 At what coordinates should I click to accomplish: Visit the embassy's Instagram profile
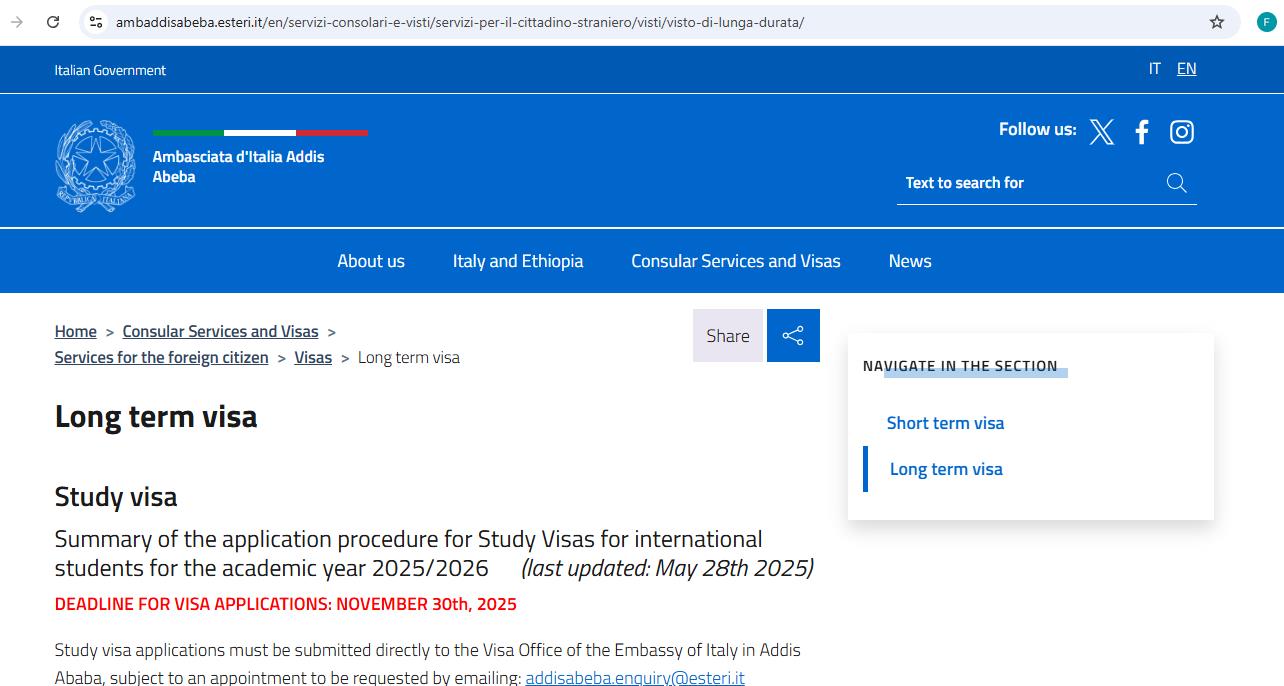click(1181, 131)
